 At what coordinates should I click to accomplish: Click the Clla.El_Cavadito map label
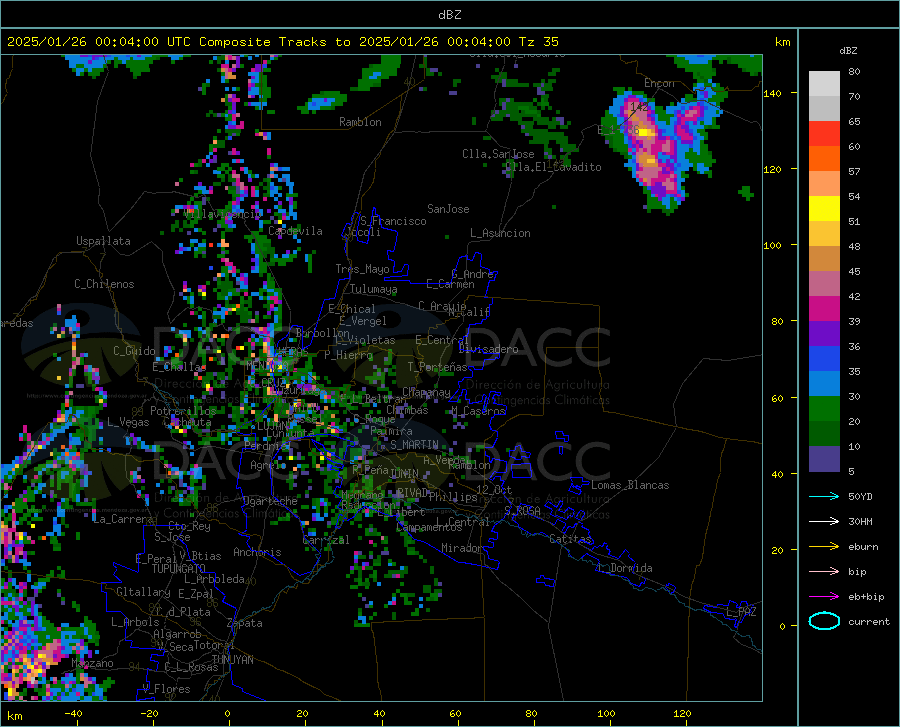(553, 167)
